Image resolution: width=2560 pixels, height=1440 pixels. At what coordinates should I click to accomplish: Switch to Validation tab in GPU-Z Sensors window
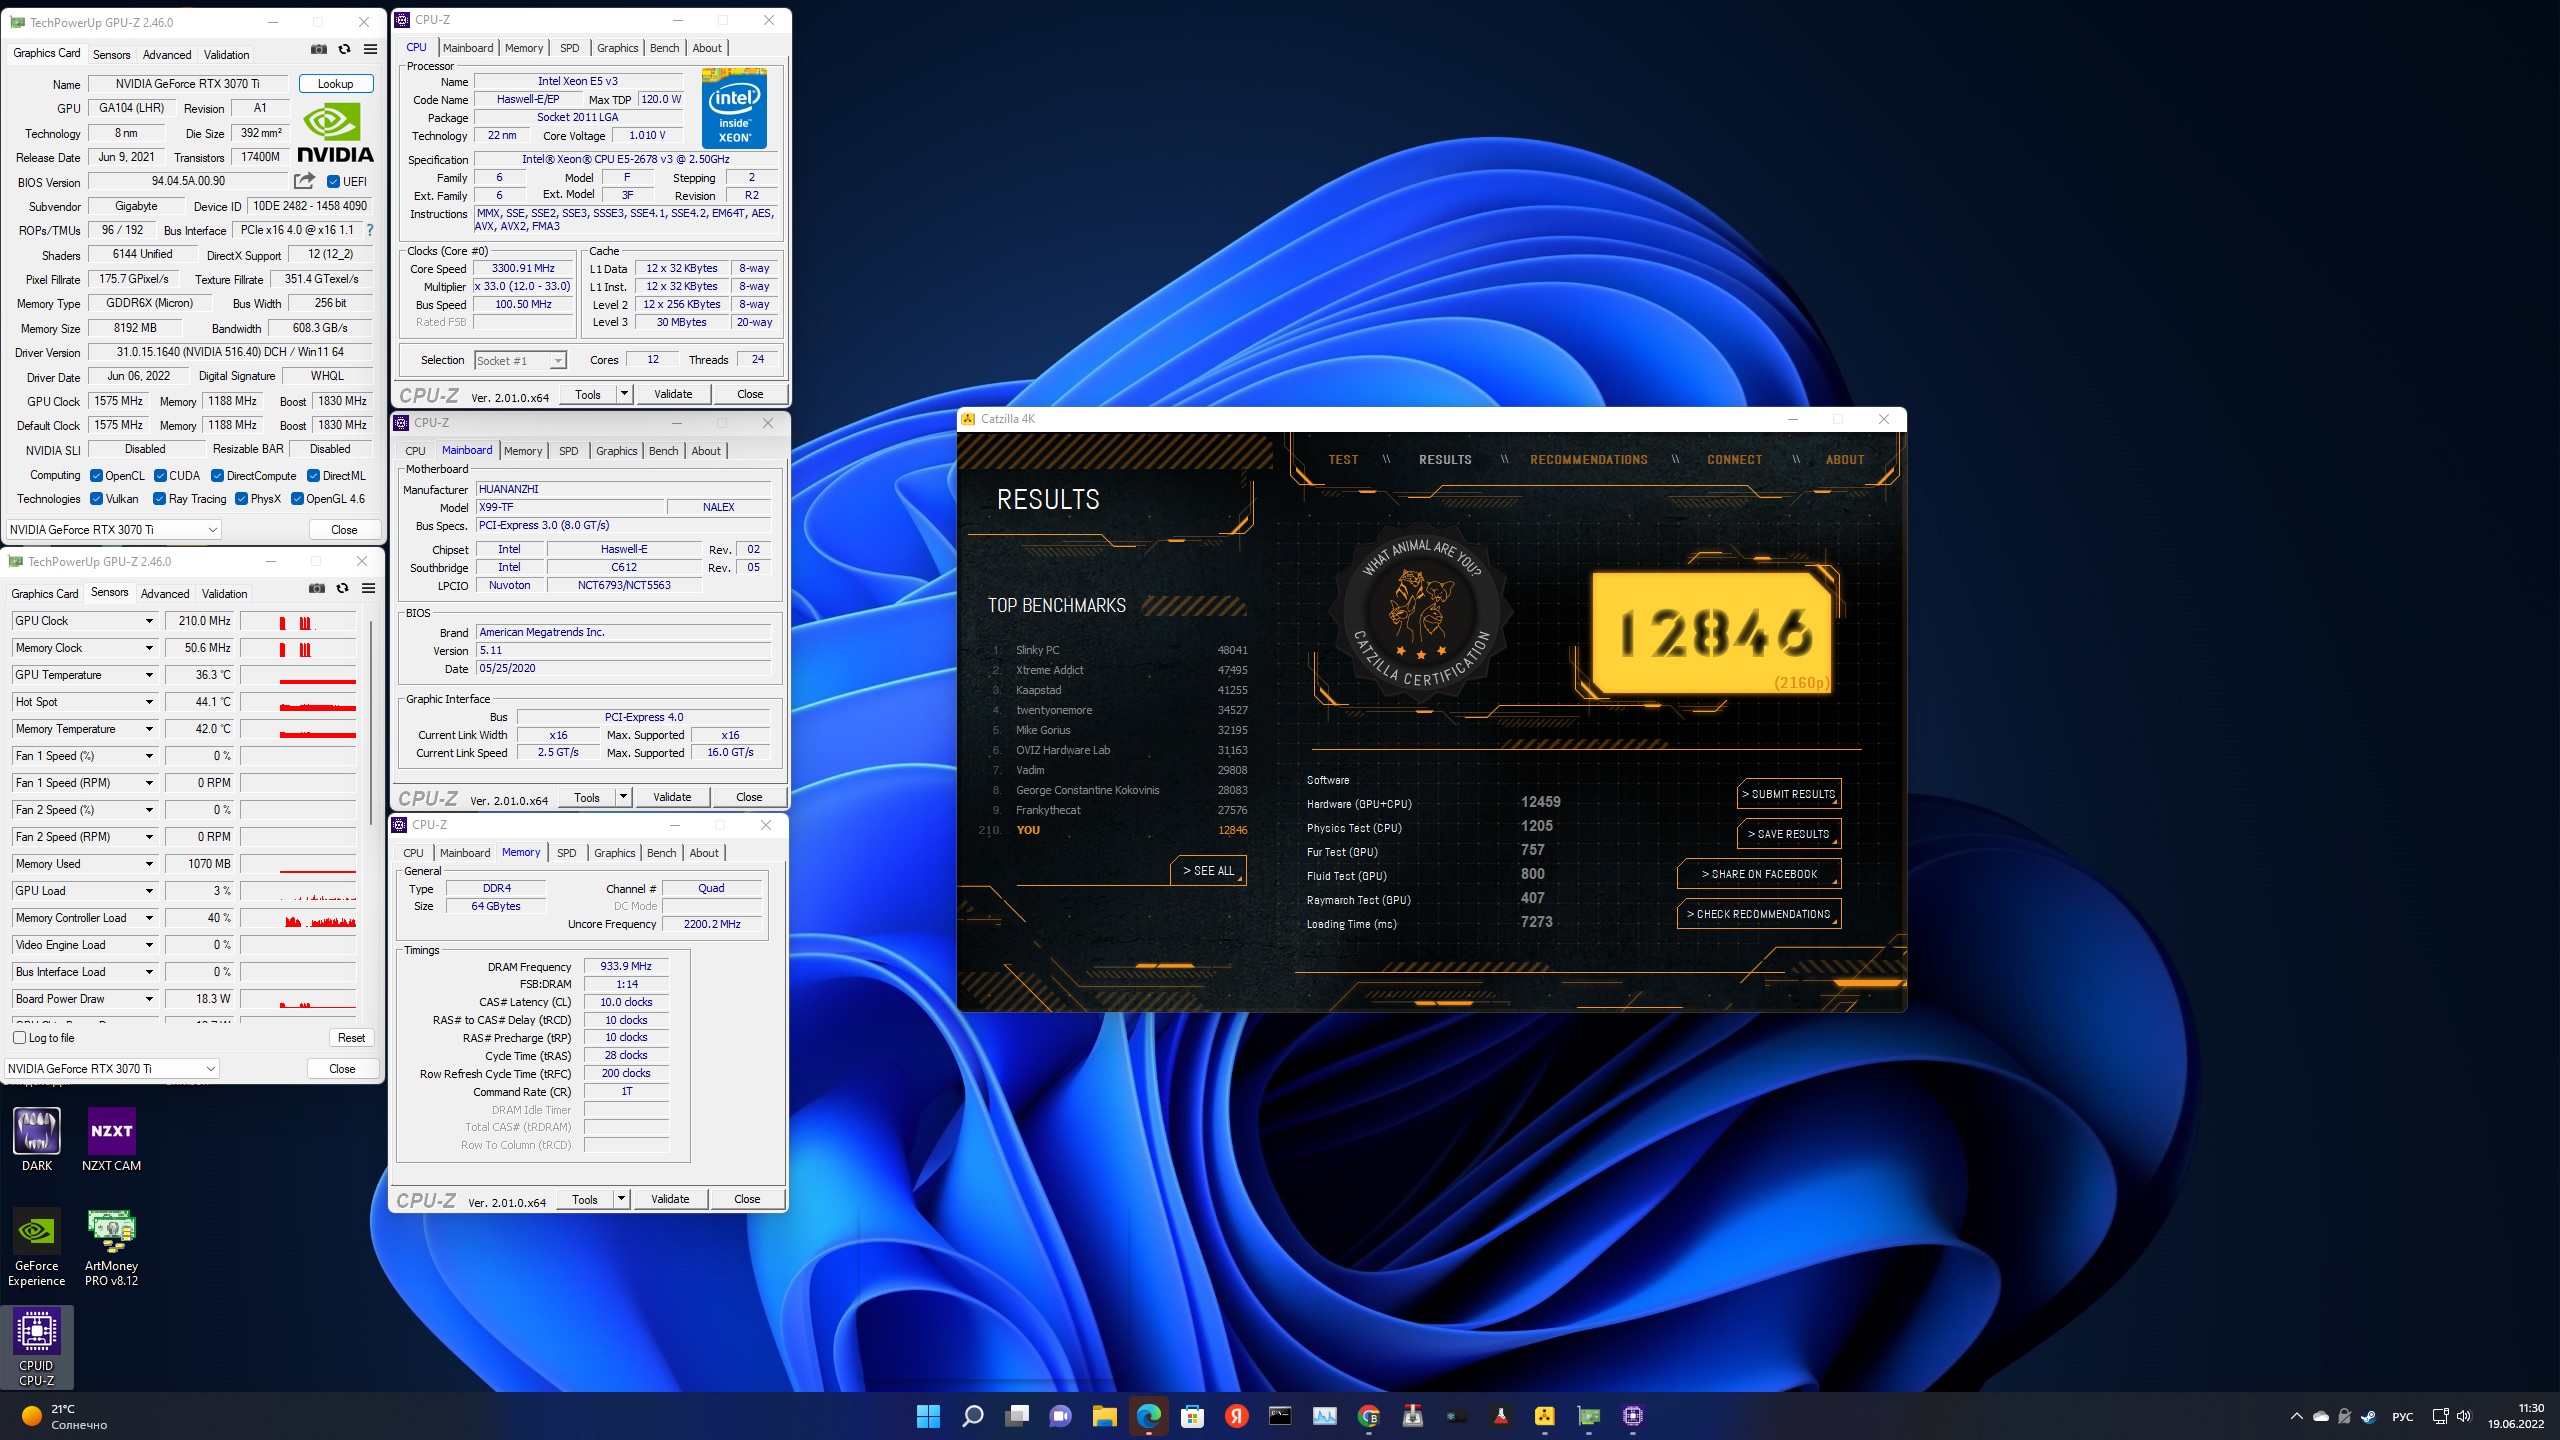point(224,594)
